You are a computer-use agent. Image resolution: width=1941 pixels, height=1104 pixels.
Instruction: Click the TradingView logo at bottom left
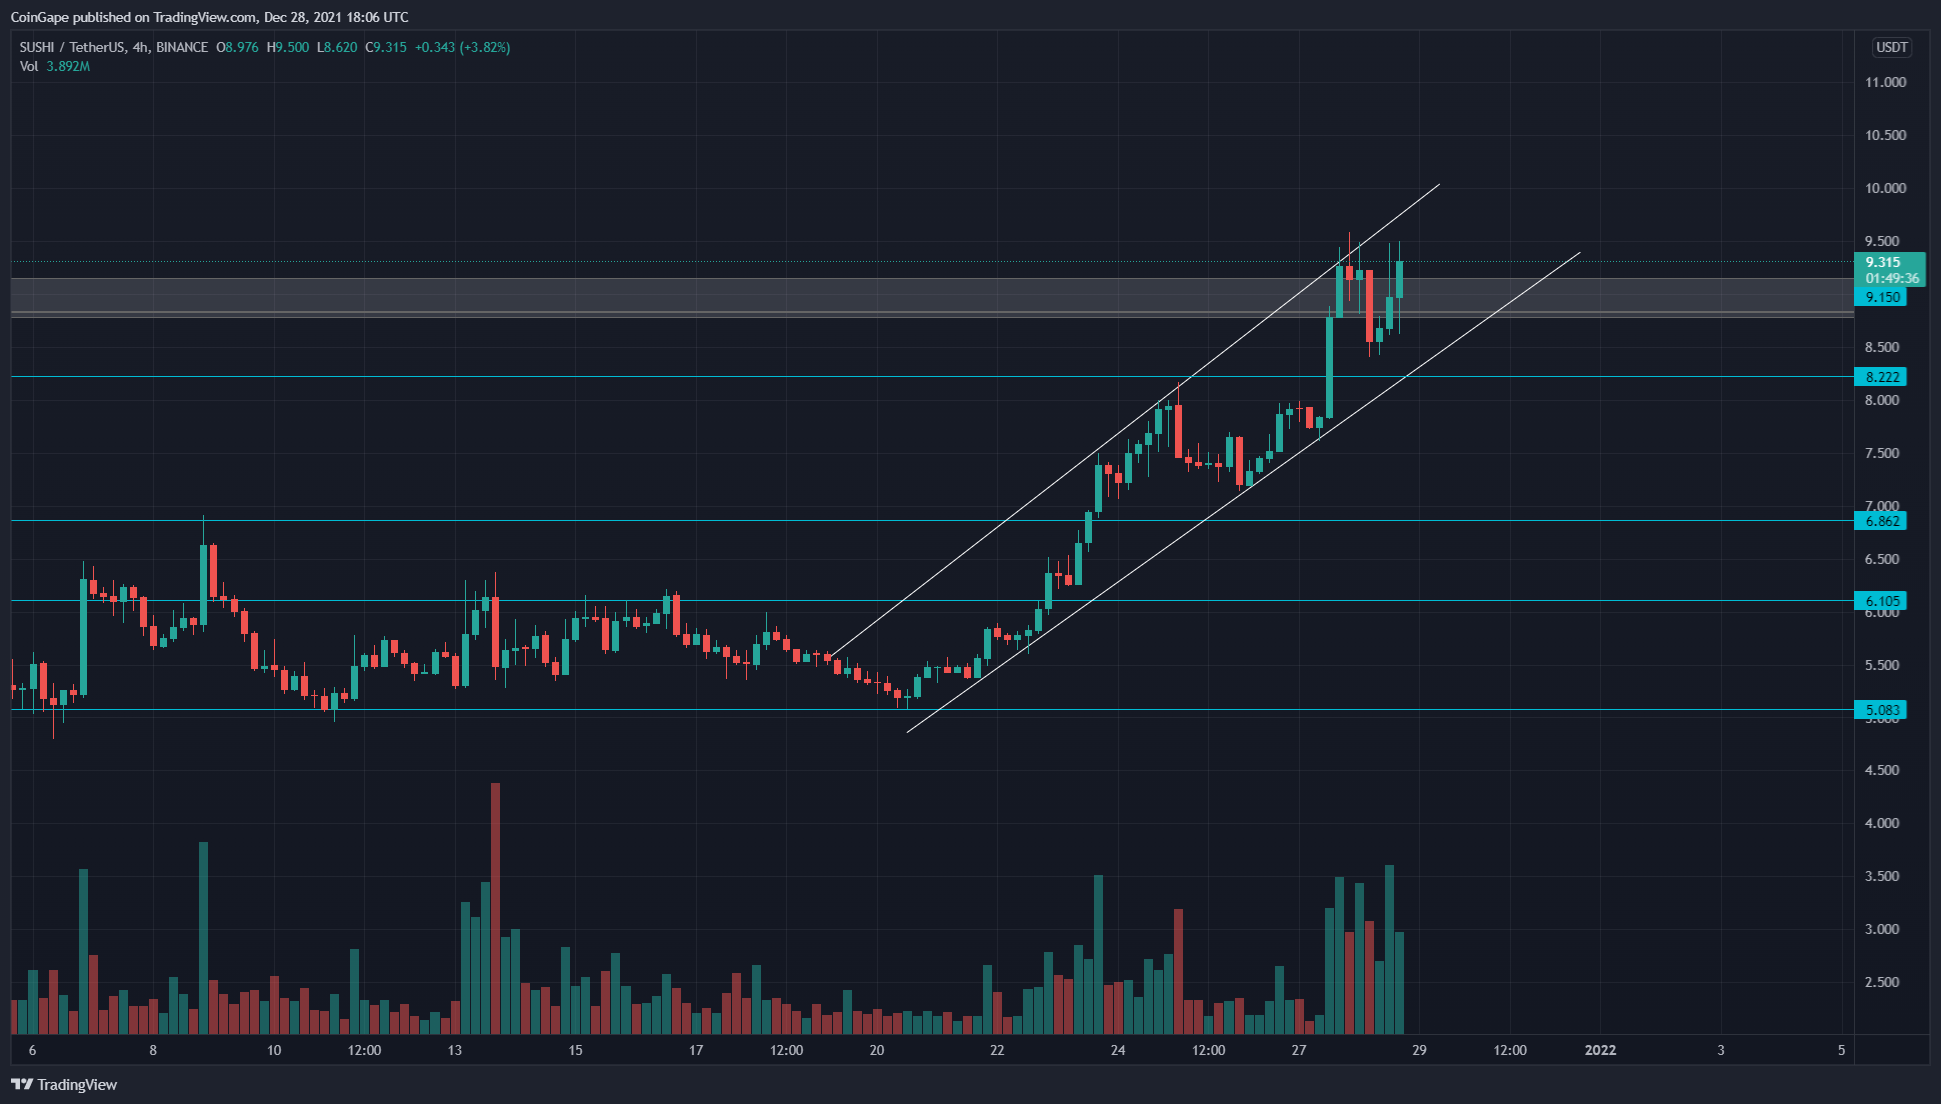(64, 1084)
